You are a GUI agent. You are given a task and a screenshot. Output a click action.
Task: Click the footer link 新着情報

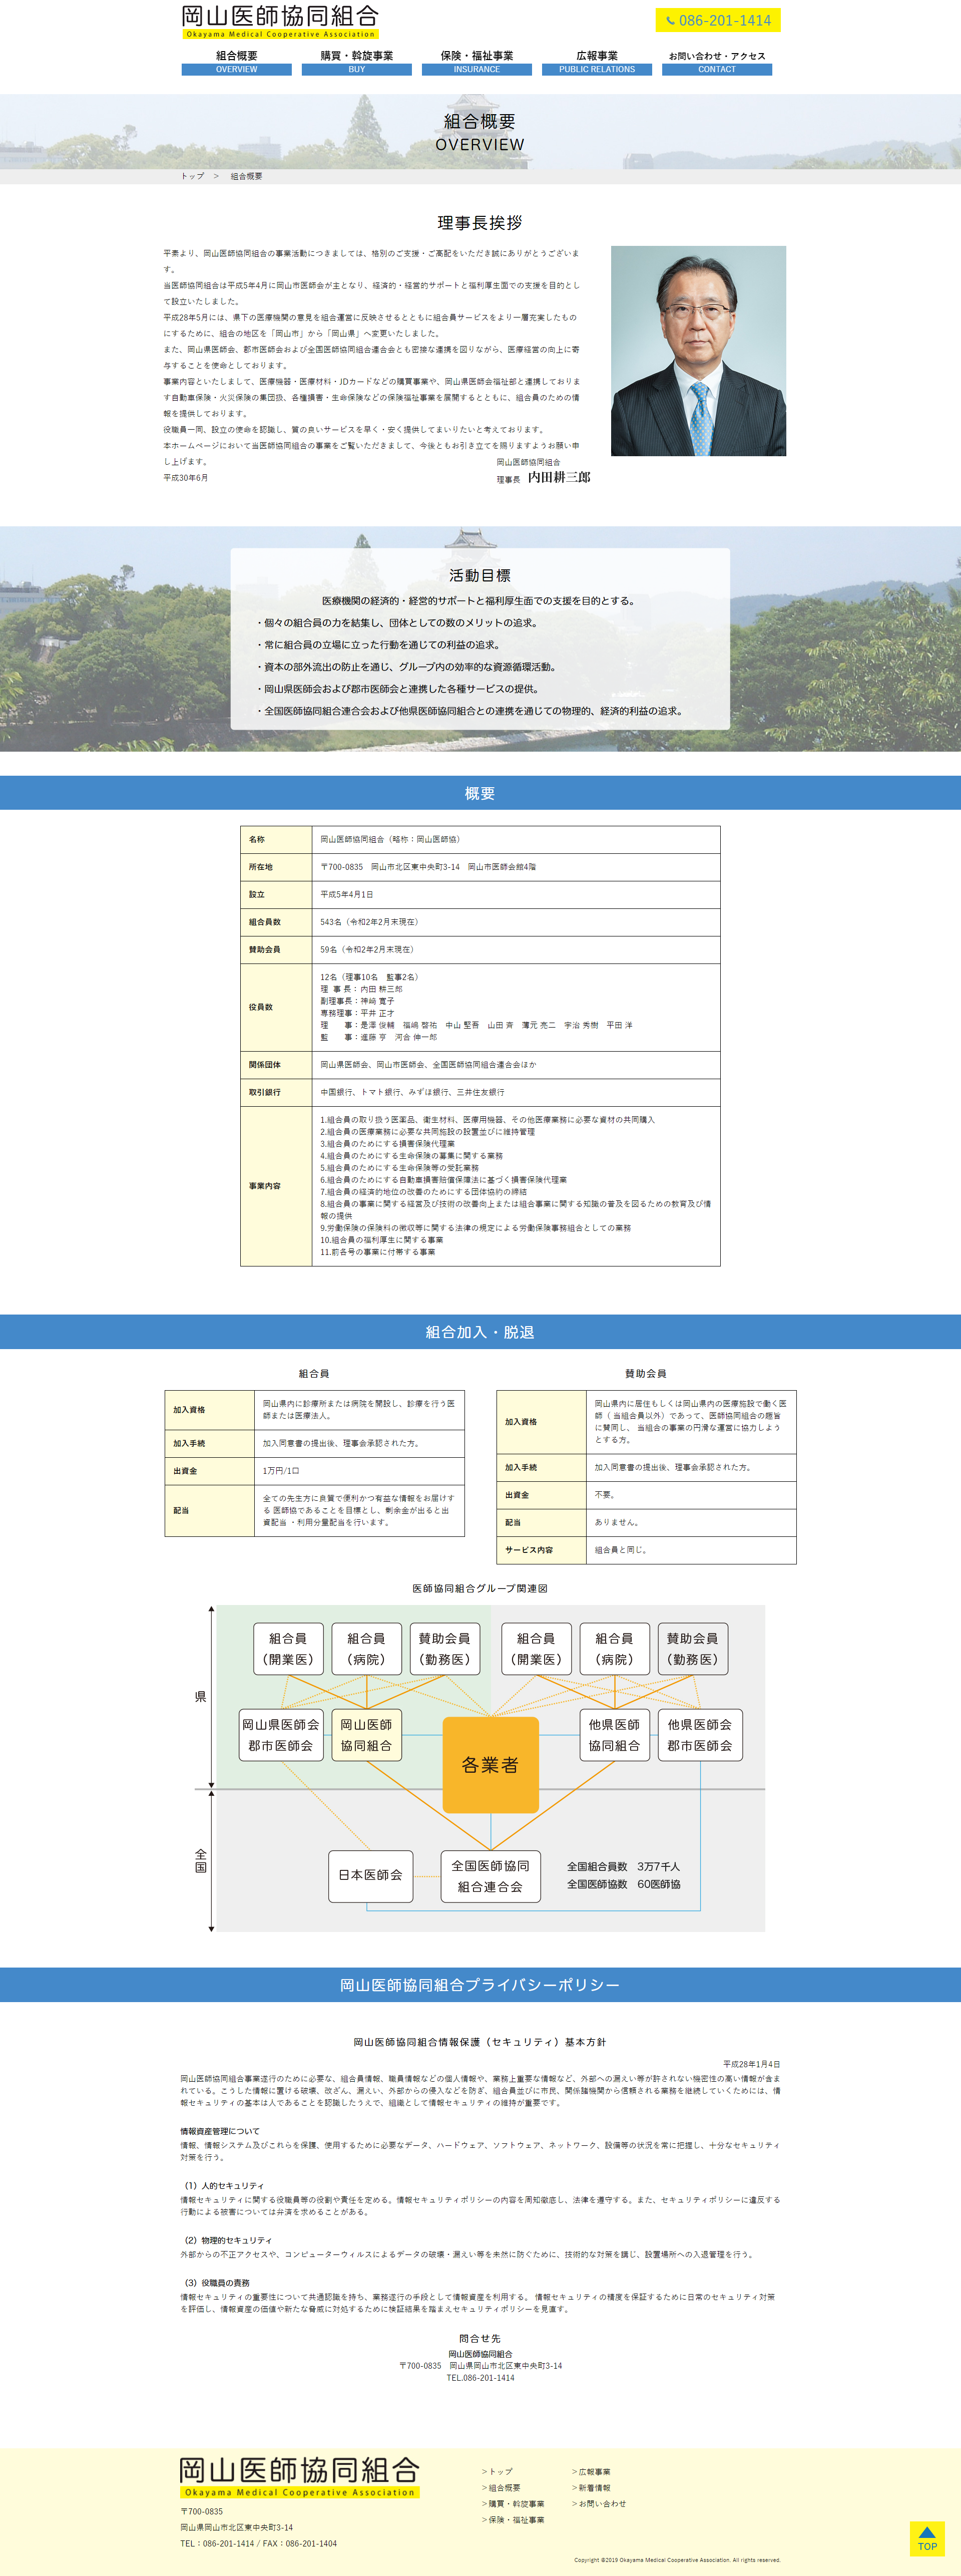click(x=591, y=2487)
